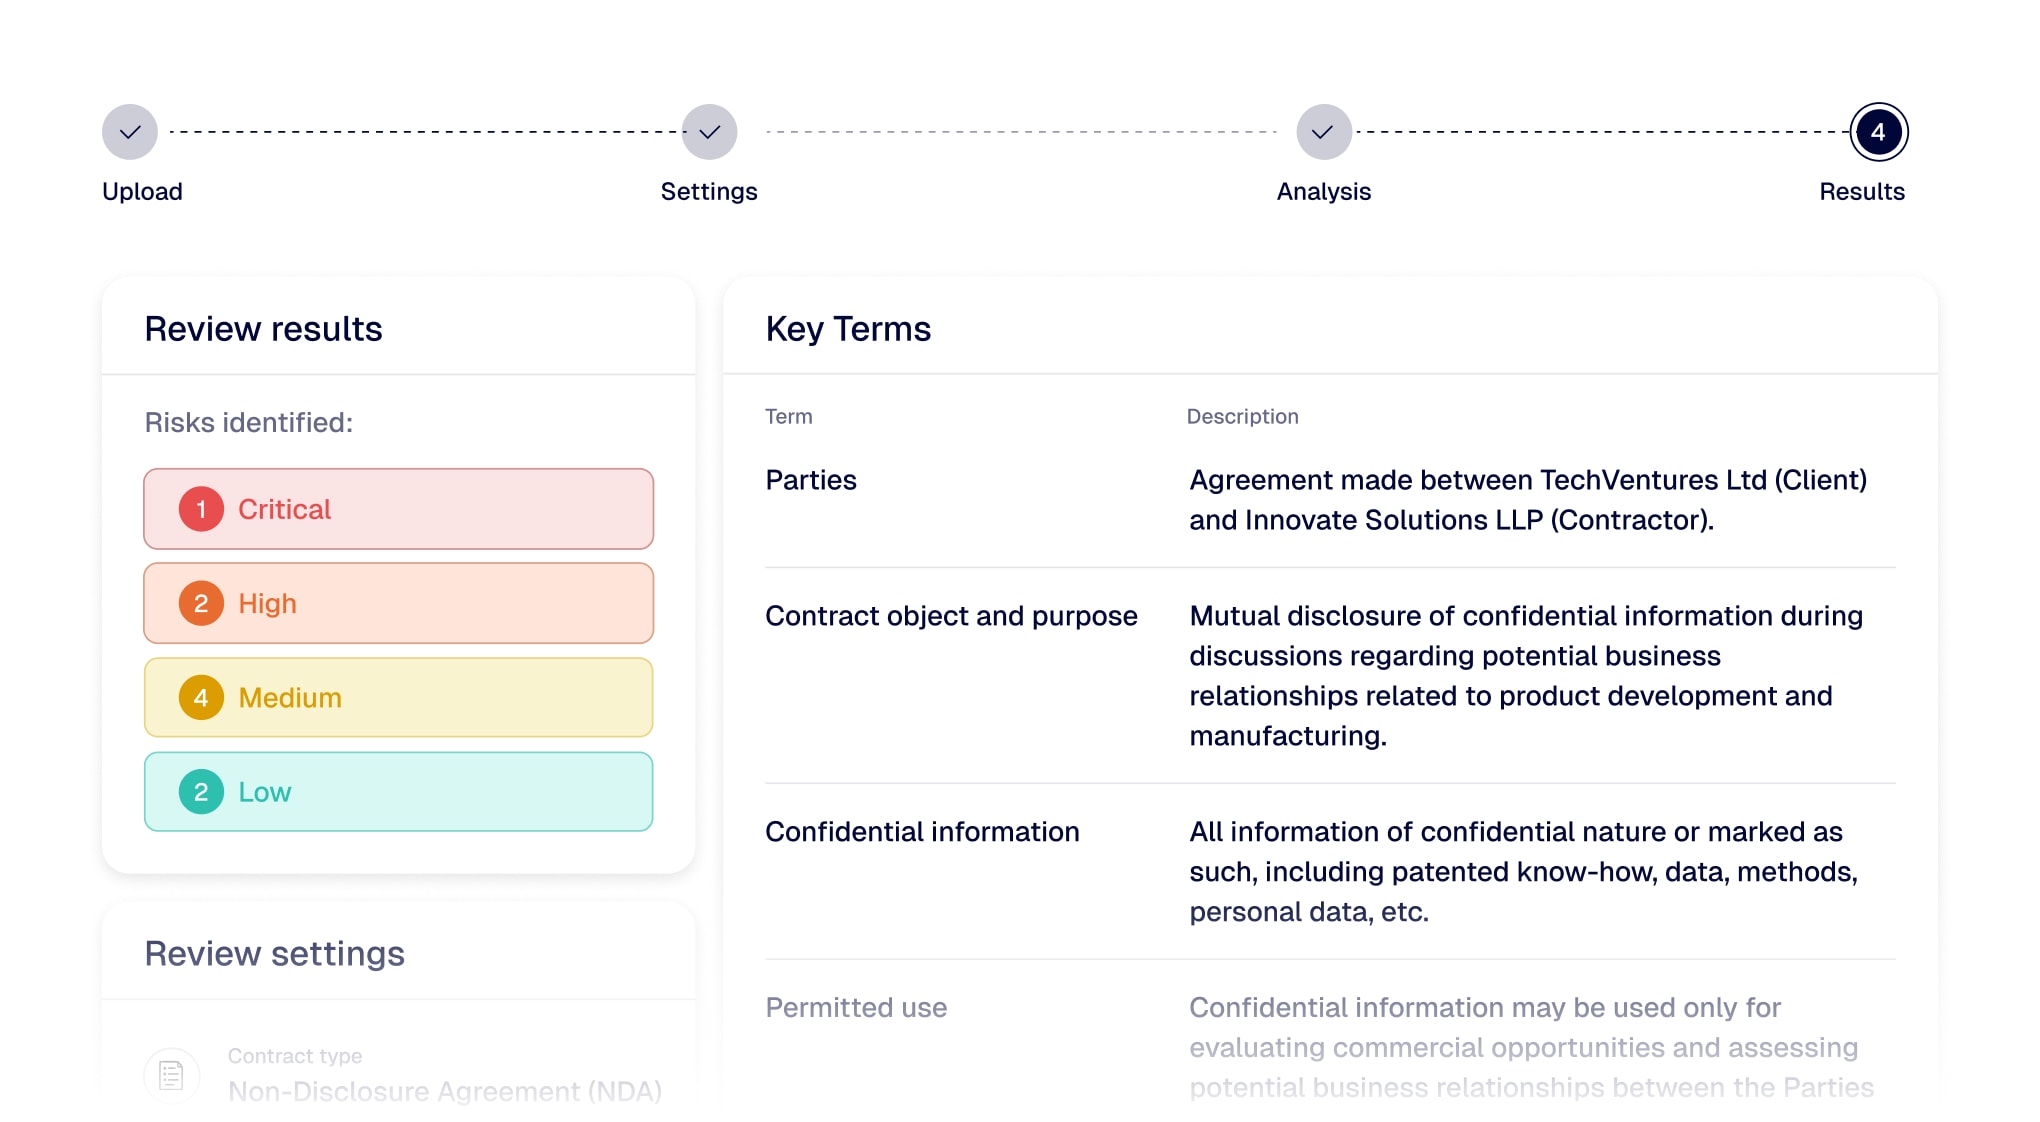Select the Parties term row
Image resolution: width=2040 pixels, height=1122 pixels.
coord(811,480)
